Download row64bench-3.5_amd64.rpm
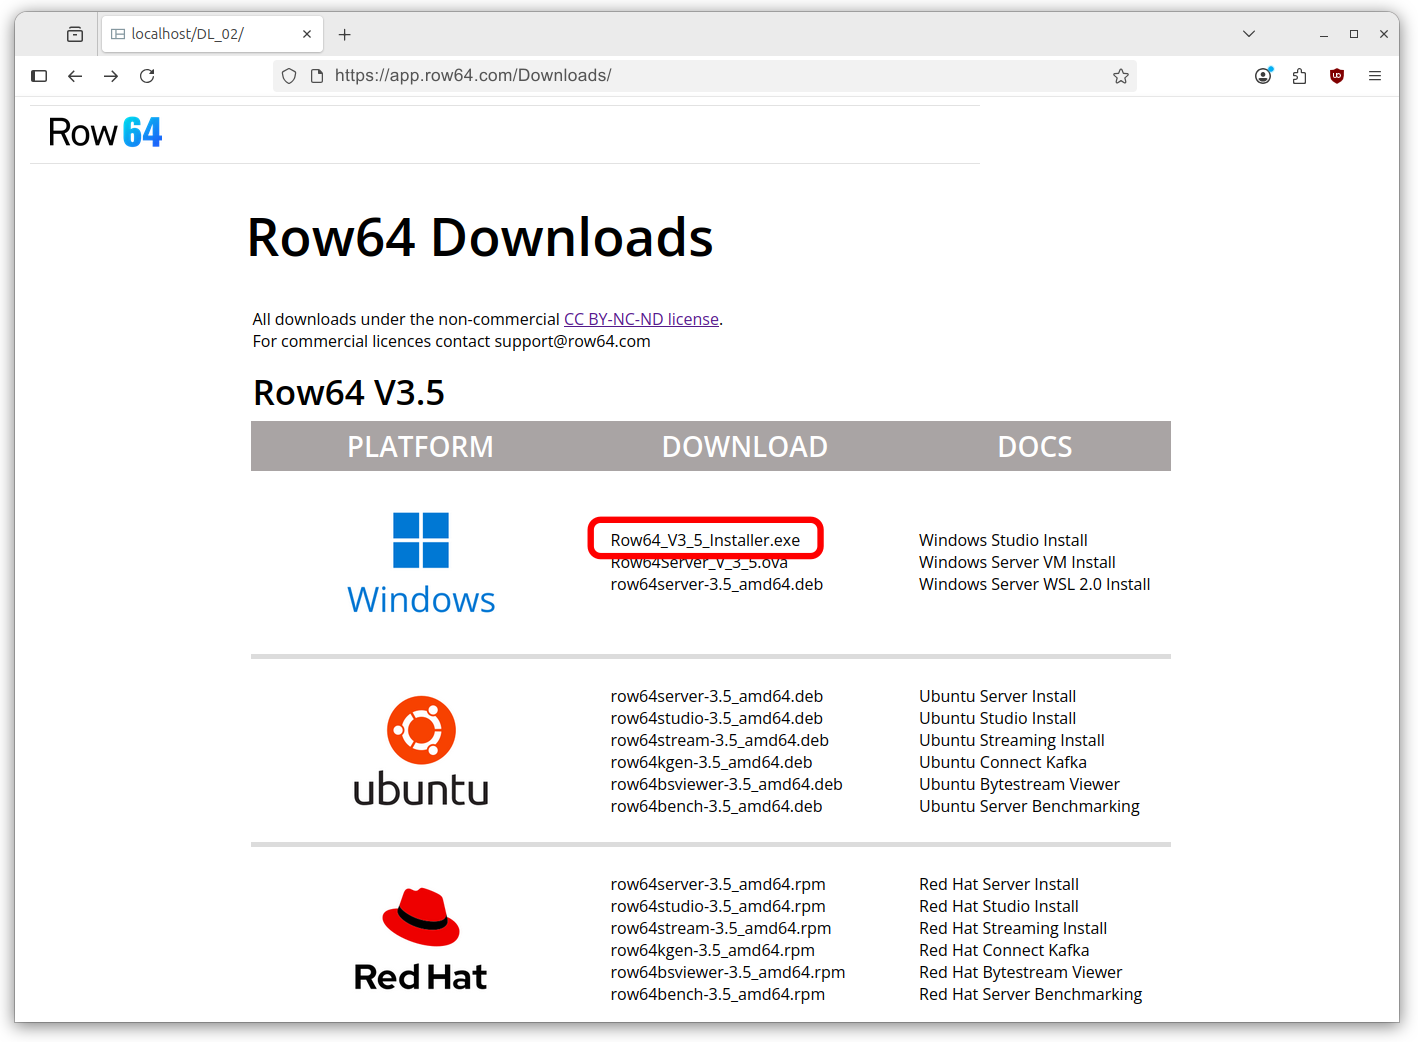1418x1042 pixels. (x=718, y=994)
